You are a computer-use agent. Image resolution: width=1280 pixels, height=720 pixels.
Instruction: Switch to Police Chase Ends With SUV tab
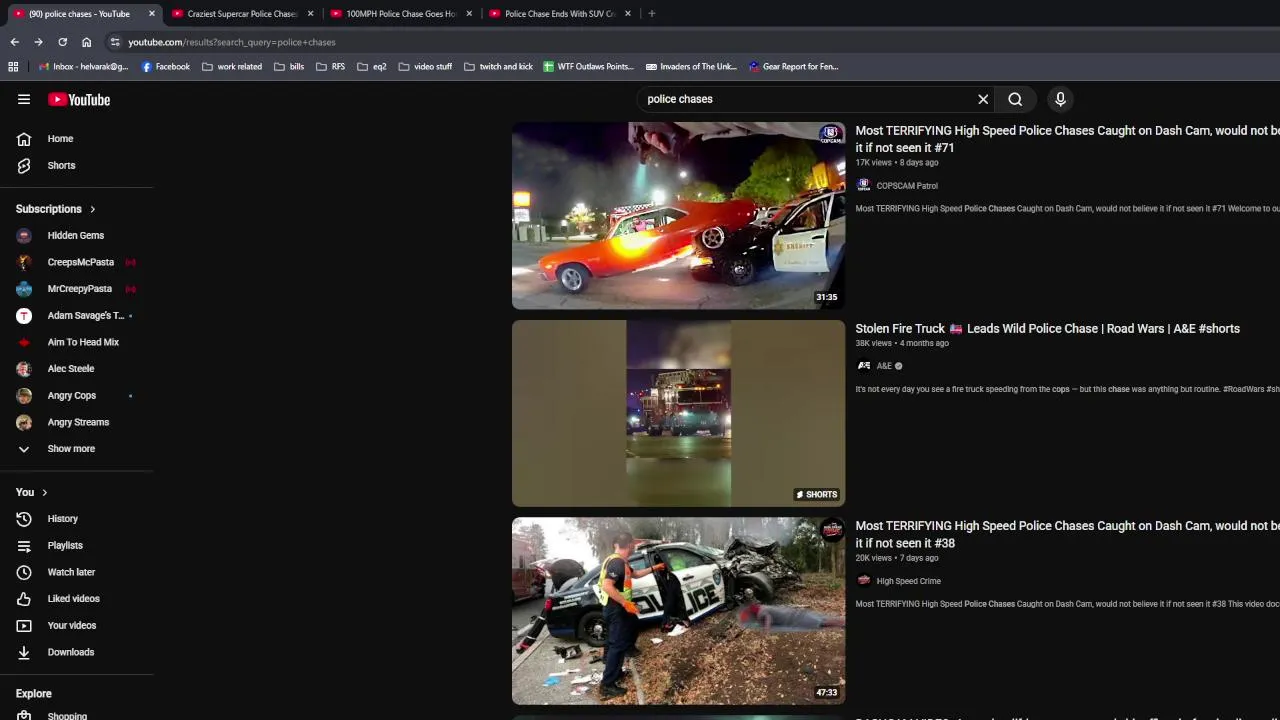(558, 14)
